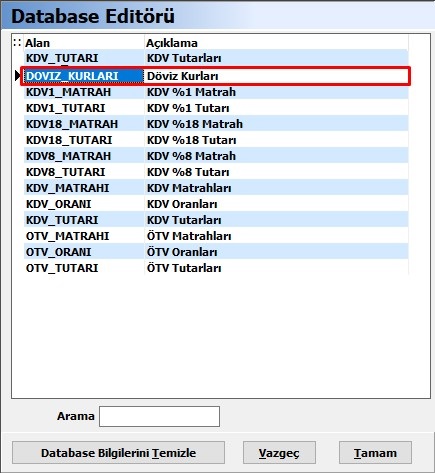
Task: Select the KDV_ORANI row
Action: pos(216,204)
